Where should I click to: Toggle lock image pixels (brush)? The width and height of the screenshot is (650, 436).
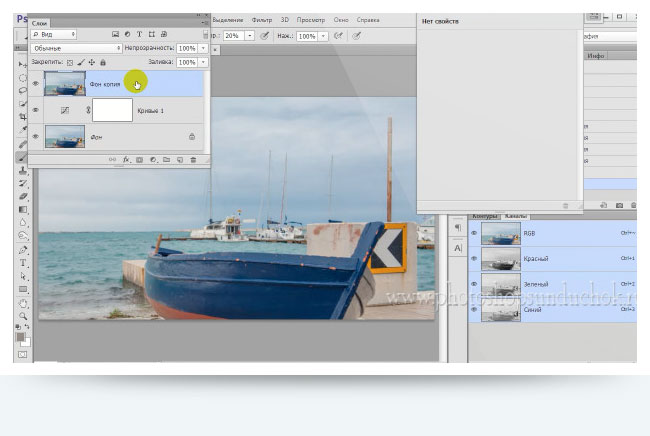(x=81, y=63)
